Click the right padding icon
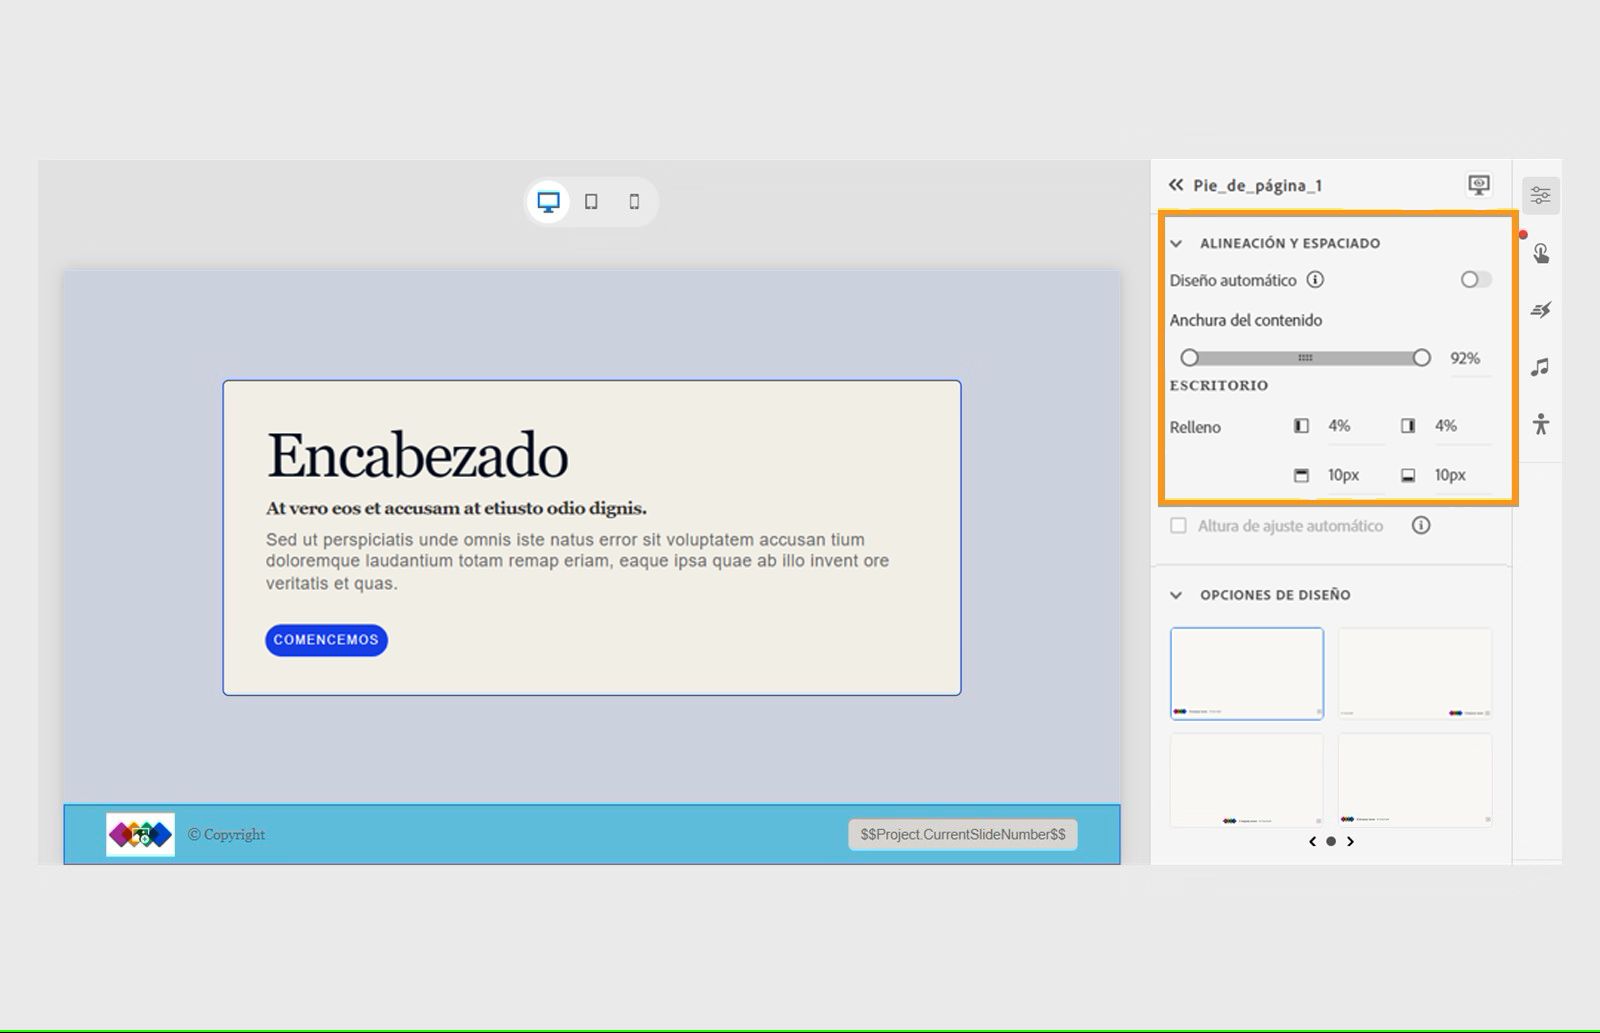The width and height of the screenshot is (1600, 1033). pyautogui.click(x=1408, y=426)
